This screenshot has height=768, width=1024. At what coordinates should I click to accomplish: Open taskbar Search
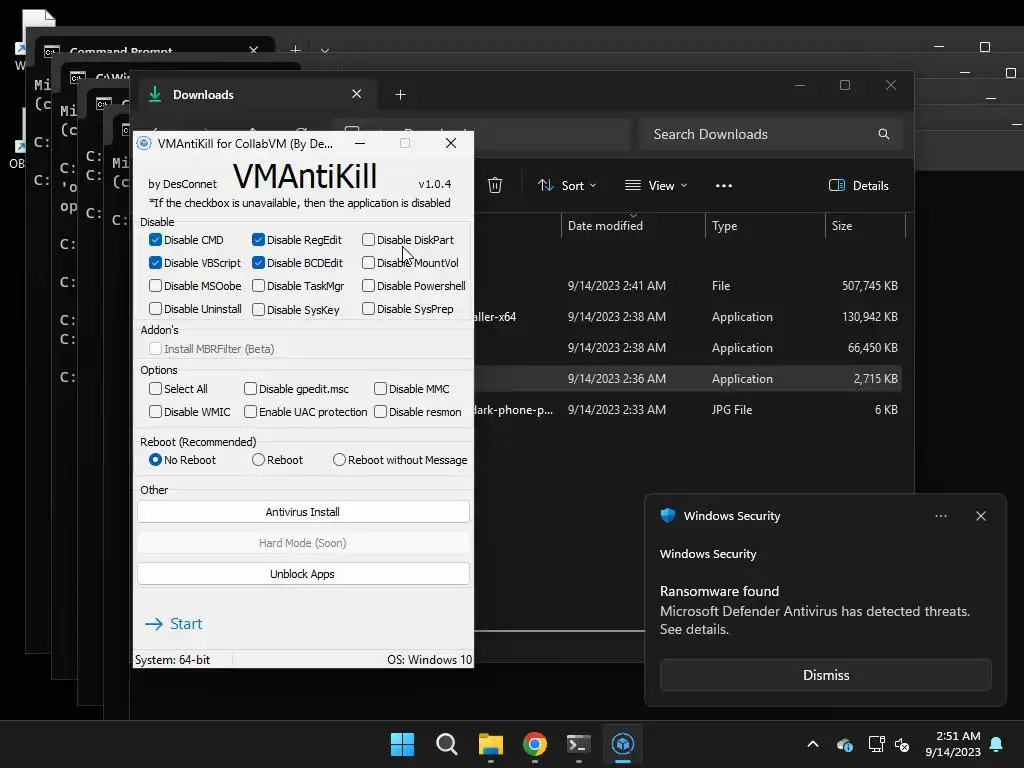[447, 744]
